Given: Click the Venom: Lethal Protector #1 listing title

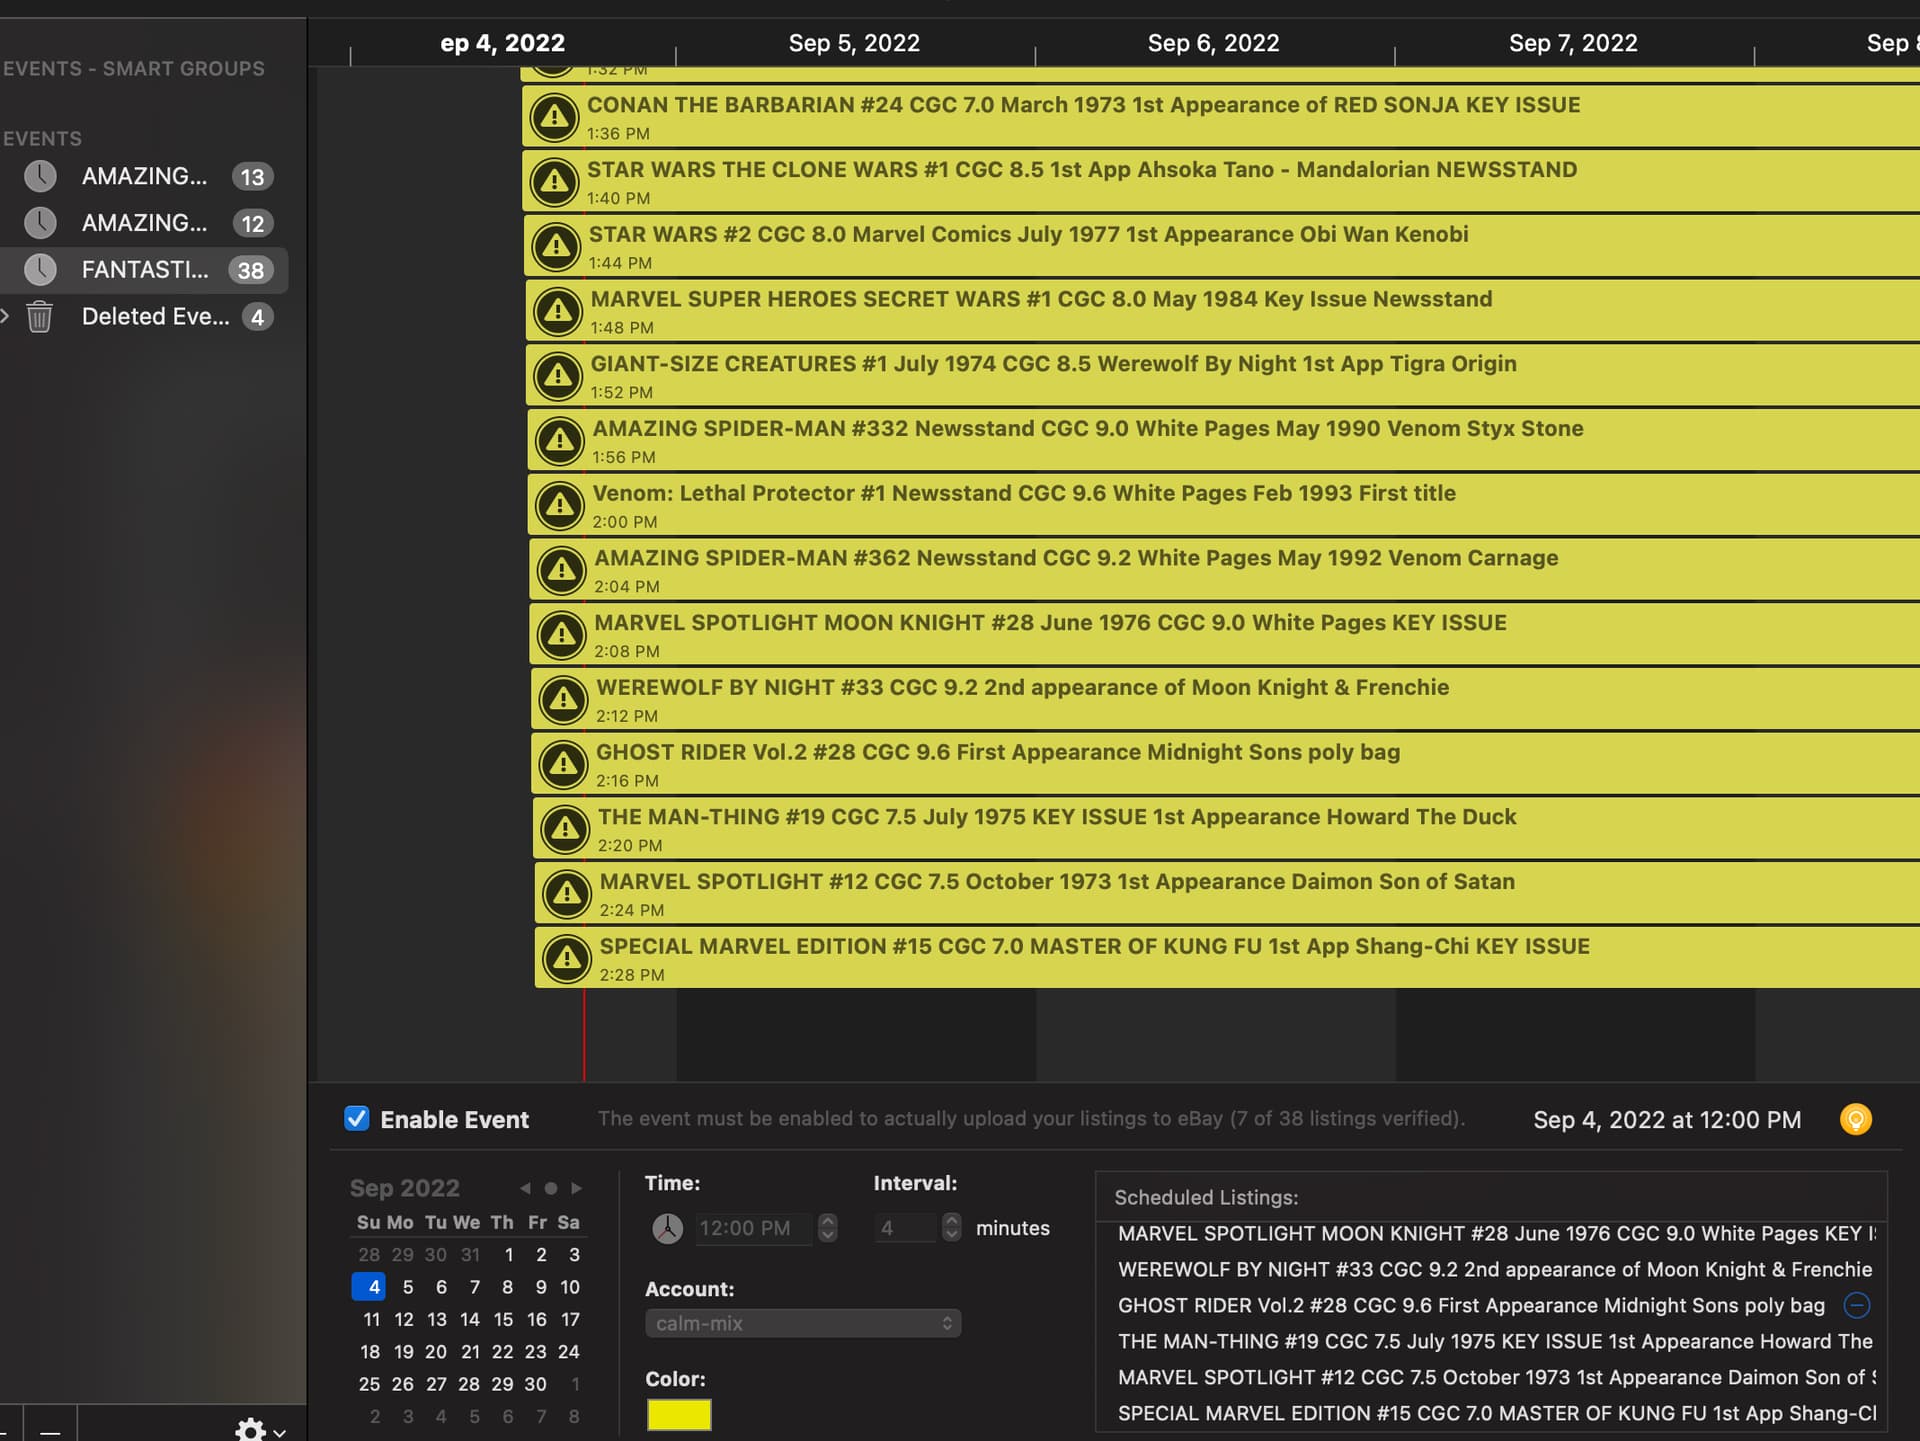Looking at the screenshot, I should (1024, 493).
